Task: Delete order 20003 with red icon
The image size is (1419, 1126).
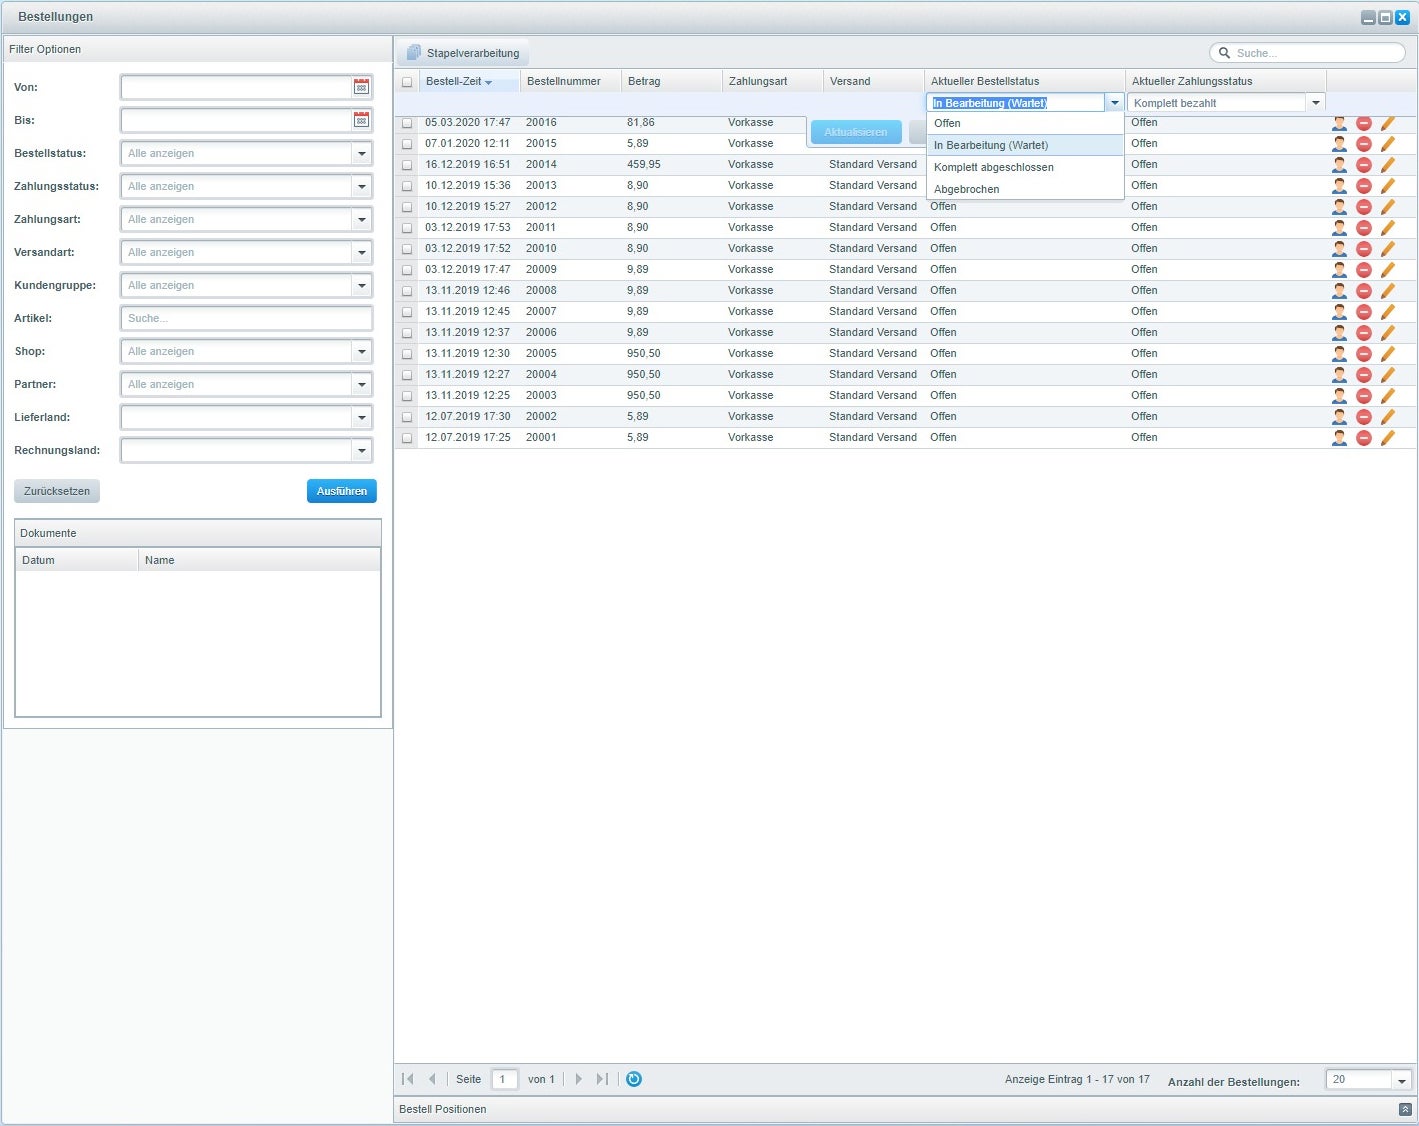Action: click(x=1363, y=396)
